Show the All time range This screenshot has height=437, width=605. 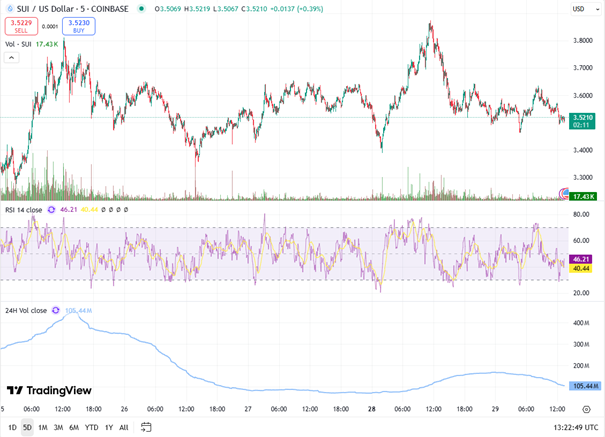[123, 427]
